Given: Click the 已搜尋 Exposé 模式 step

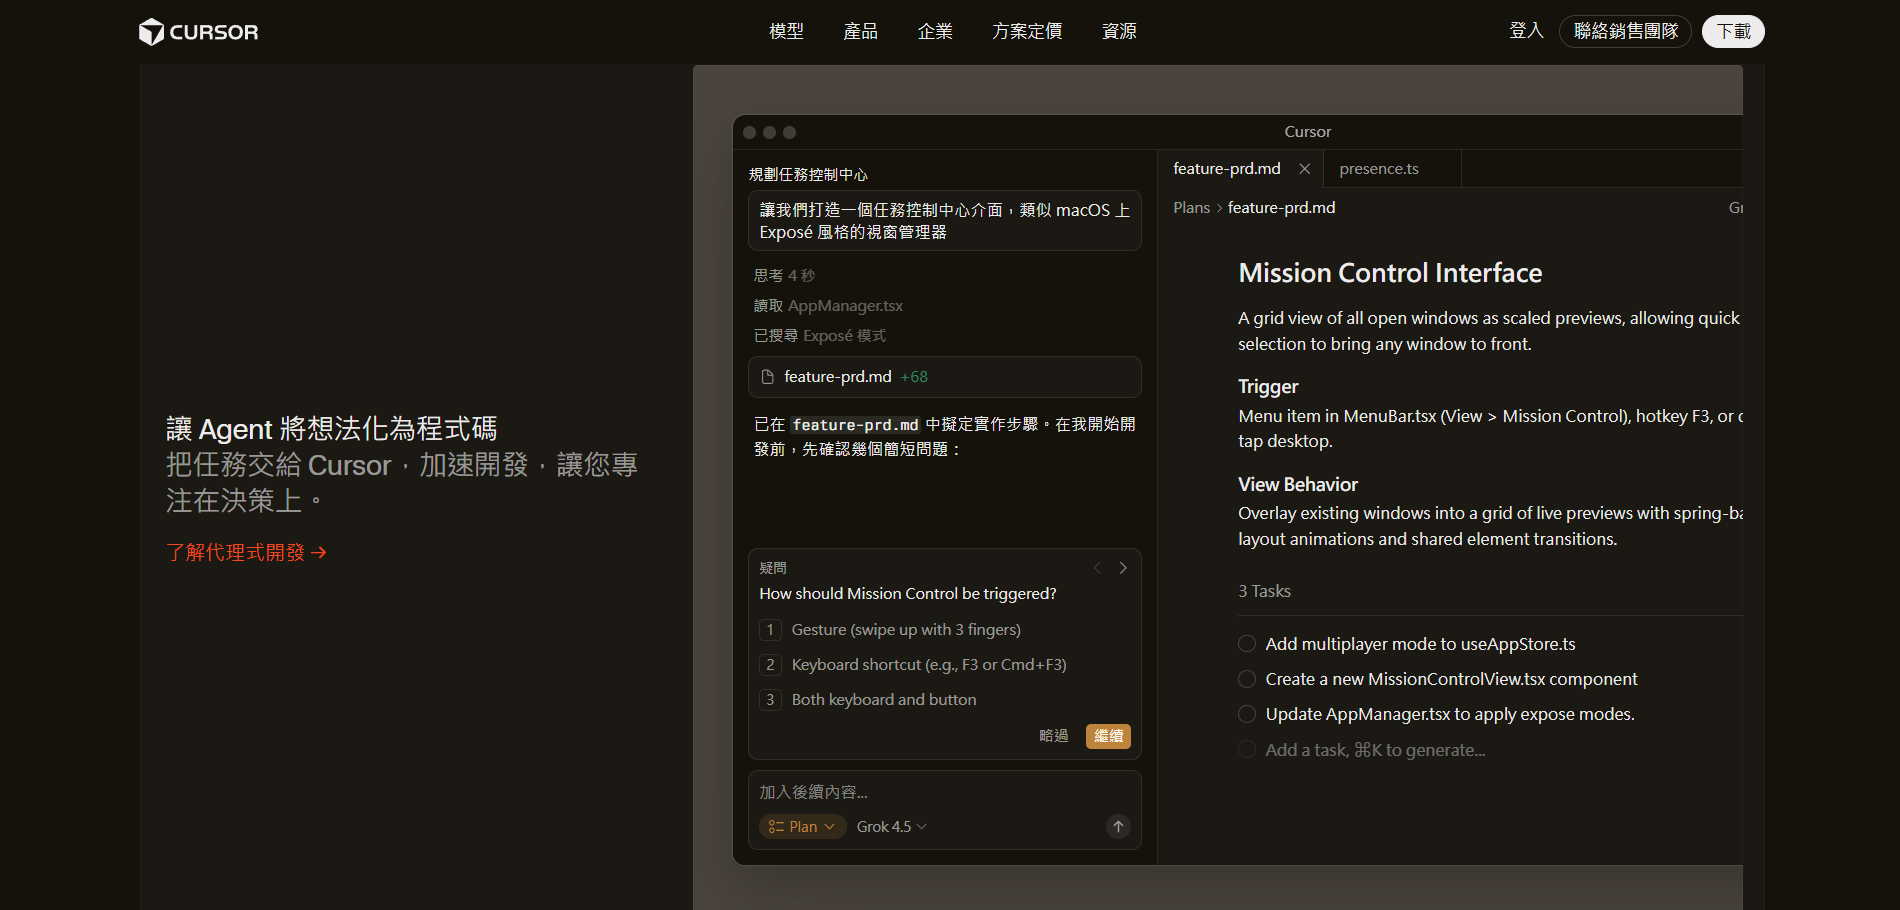Looking at the screenshot, I should click(x=819, y=335).
